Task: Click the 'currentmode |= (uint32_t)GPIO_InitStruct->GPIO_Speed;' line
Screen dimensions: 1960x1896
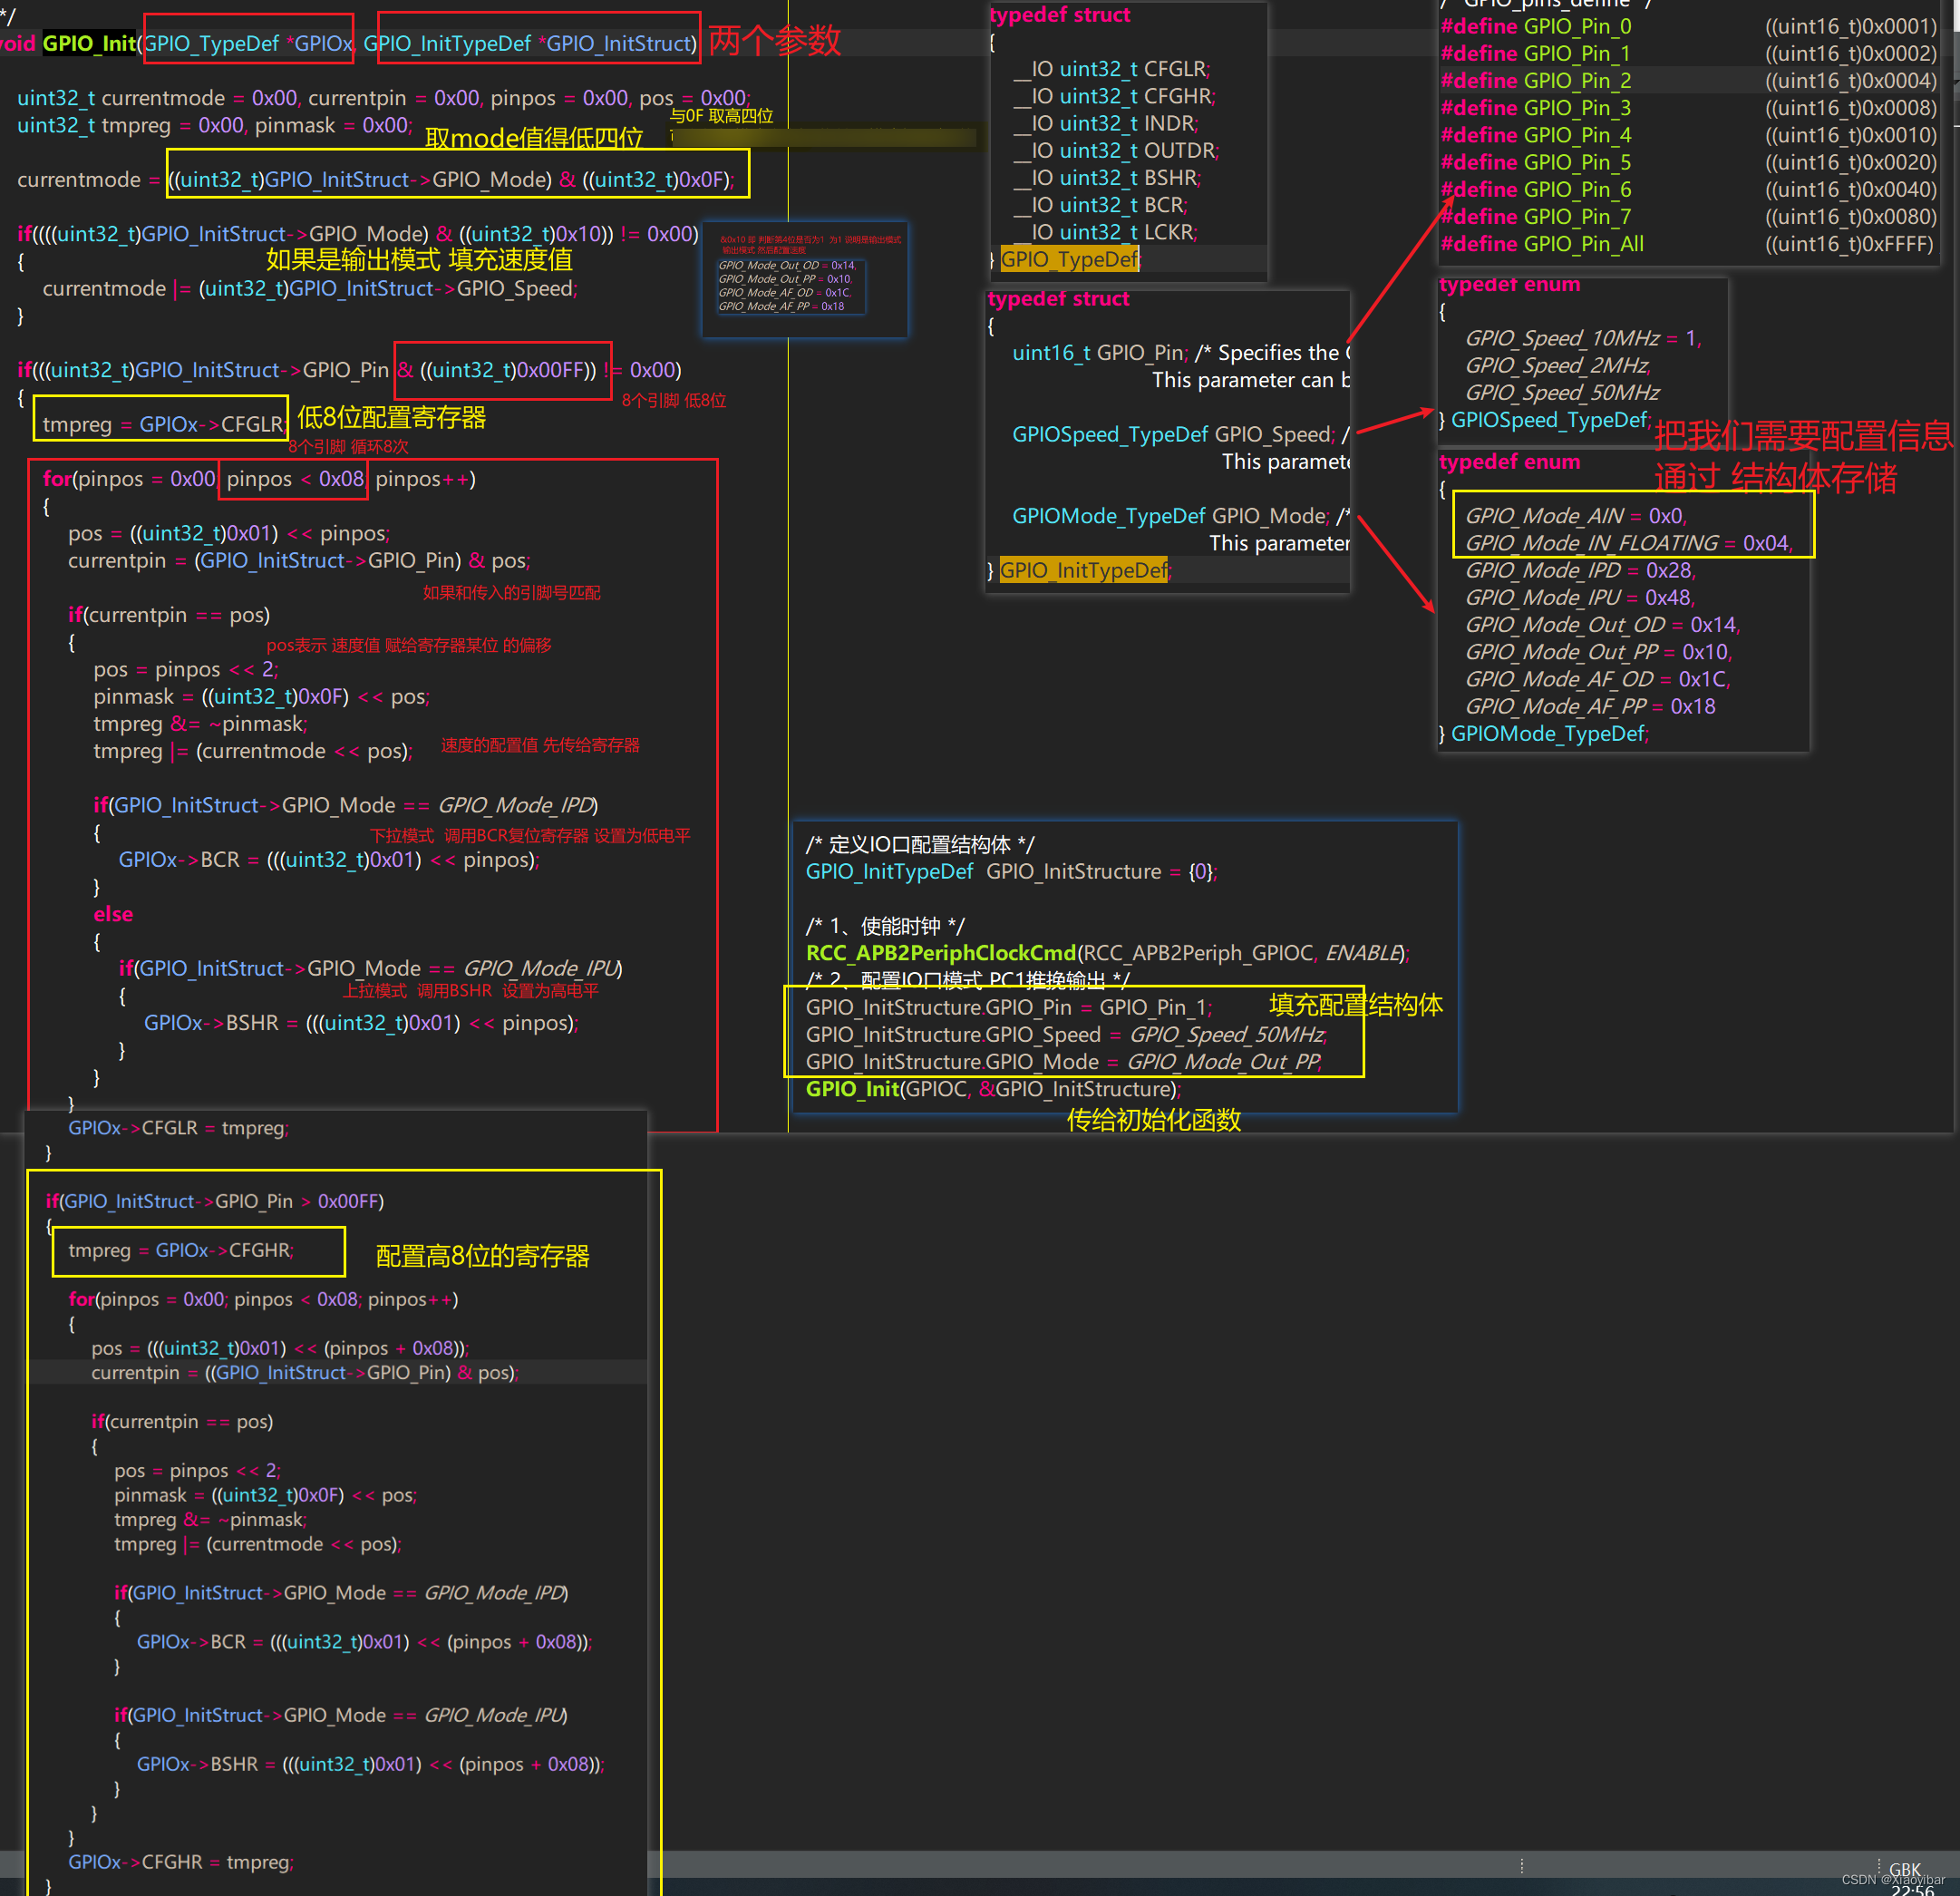Action: click(310, 288)
